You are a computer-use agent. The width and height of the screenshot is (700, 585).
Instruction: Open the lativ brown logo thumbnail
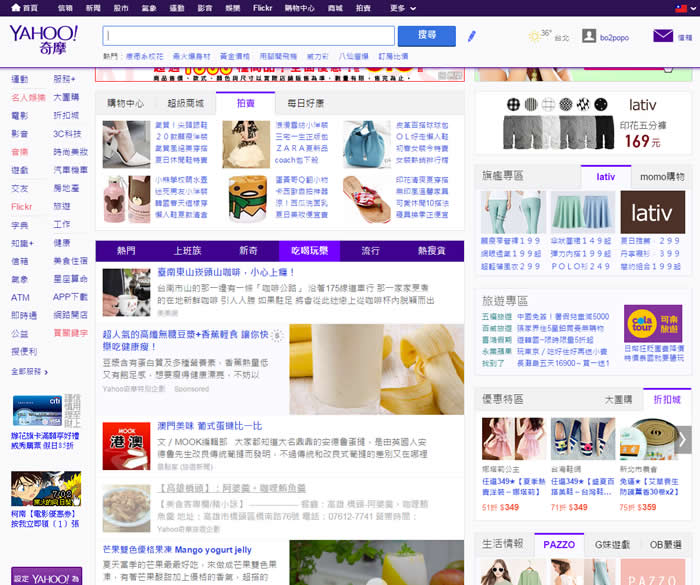[x=652, y=211]
